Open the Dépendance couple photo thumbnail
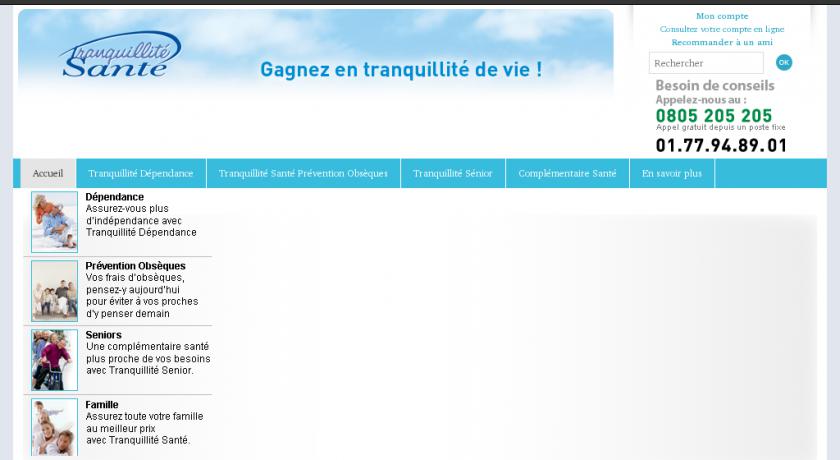The height and width of the screenshot is (460, 840). tap(54, 222)
